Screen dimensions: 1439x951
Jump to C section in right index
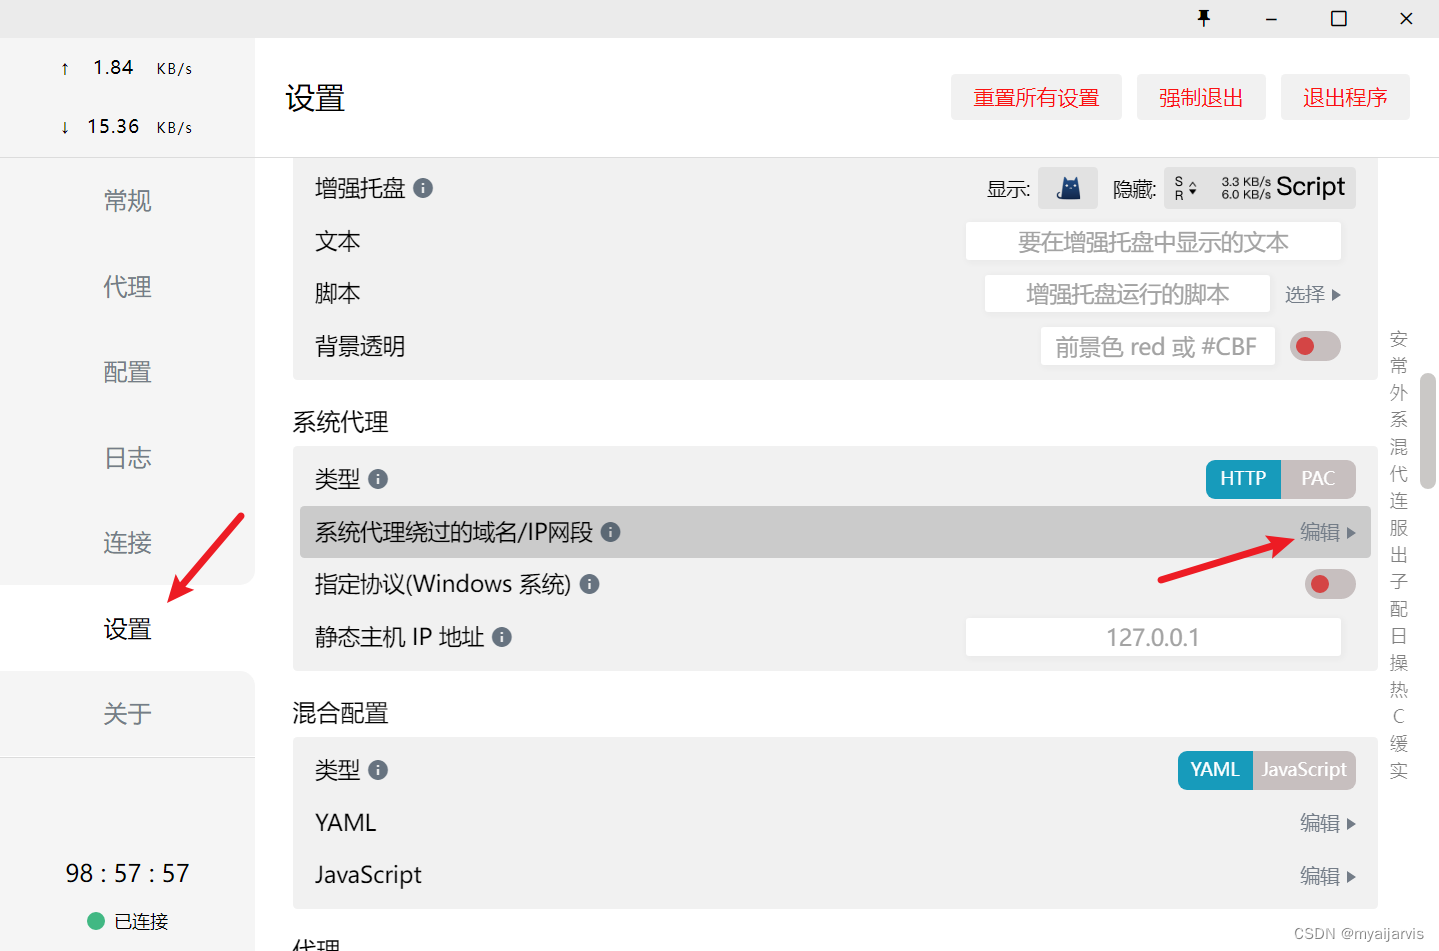coord(1398,717)
